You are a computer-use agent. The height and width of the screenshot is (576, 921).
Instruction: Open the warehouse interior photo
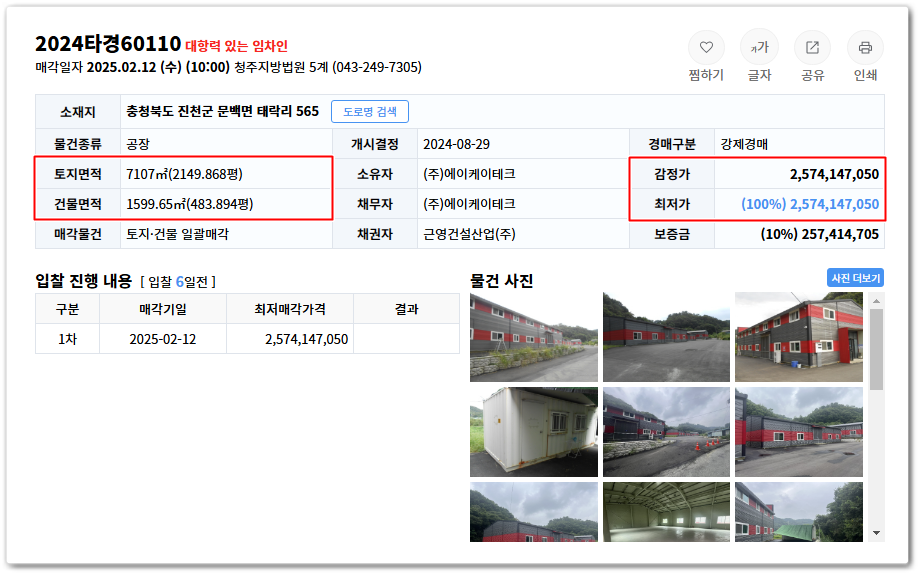click(x=666, y=511)
